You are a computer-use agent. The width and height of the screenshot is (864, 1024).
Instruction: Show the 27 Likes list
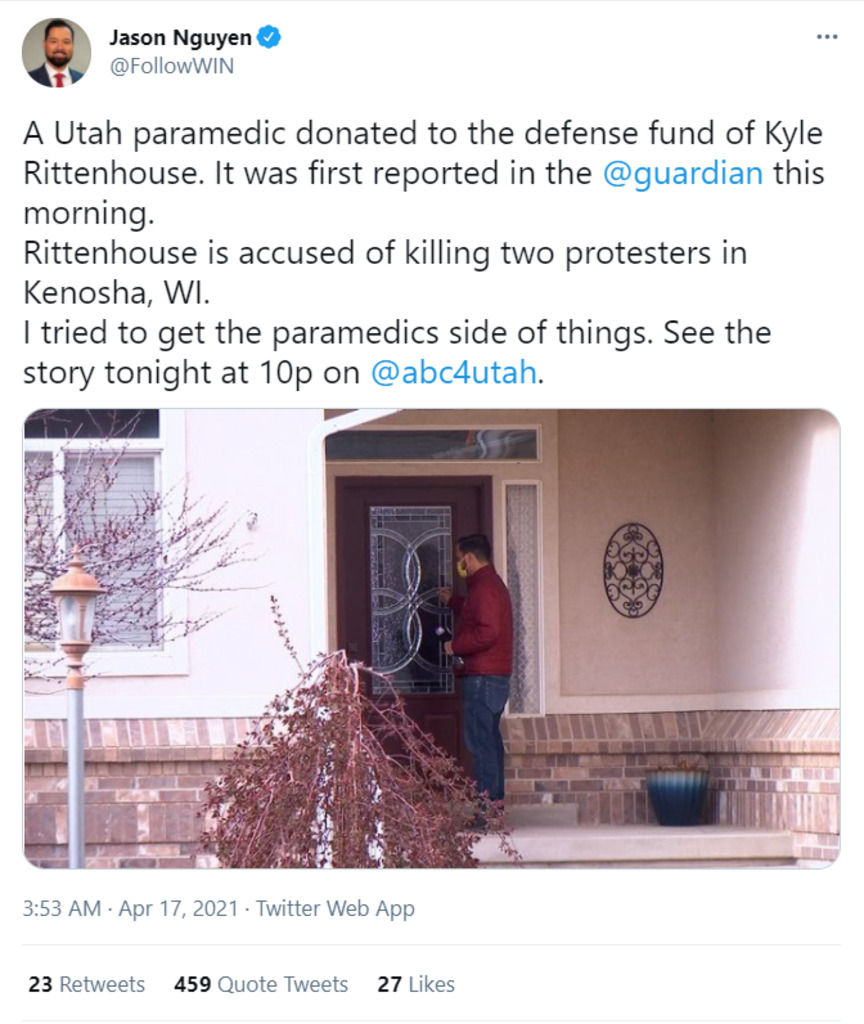pyautogui.click(x=416, y=984)
